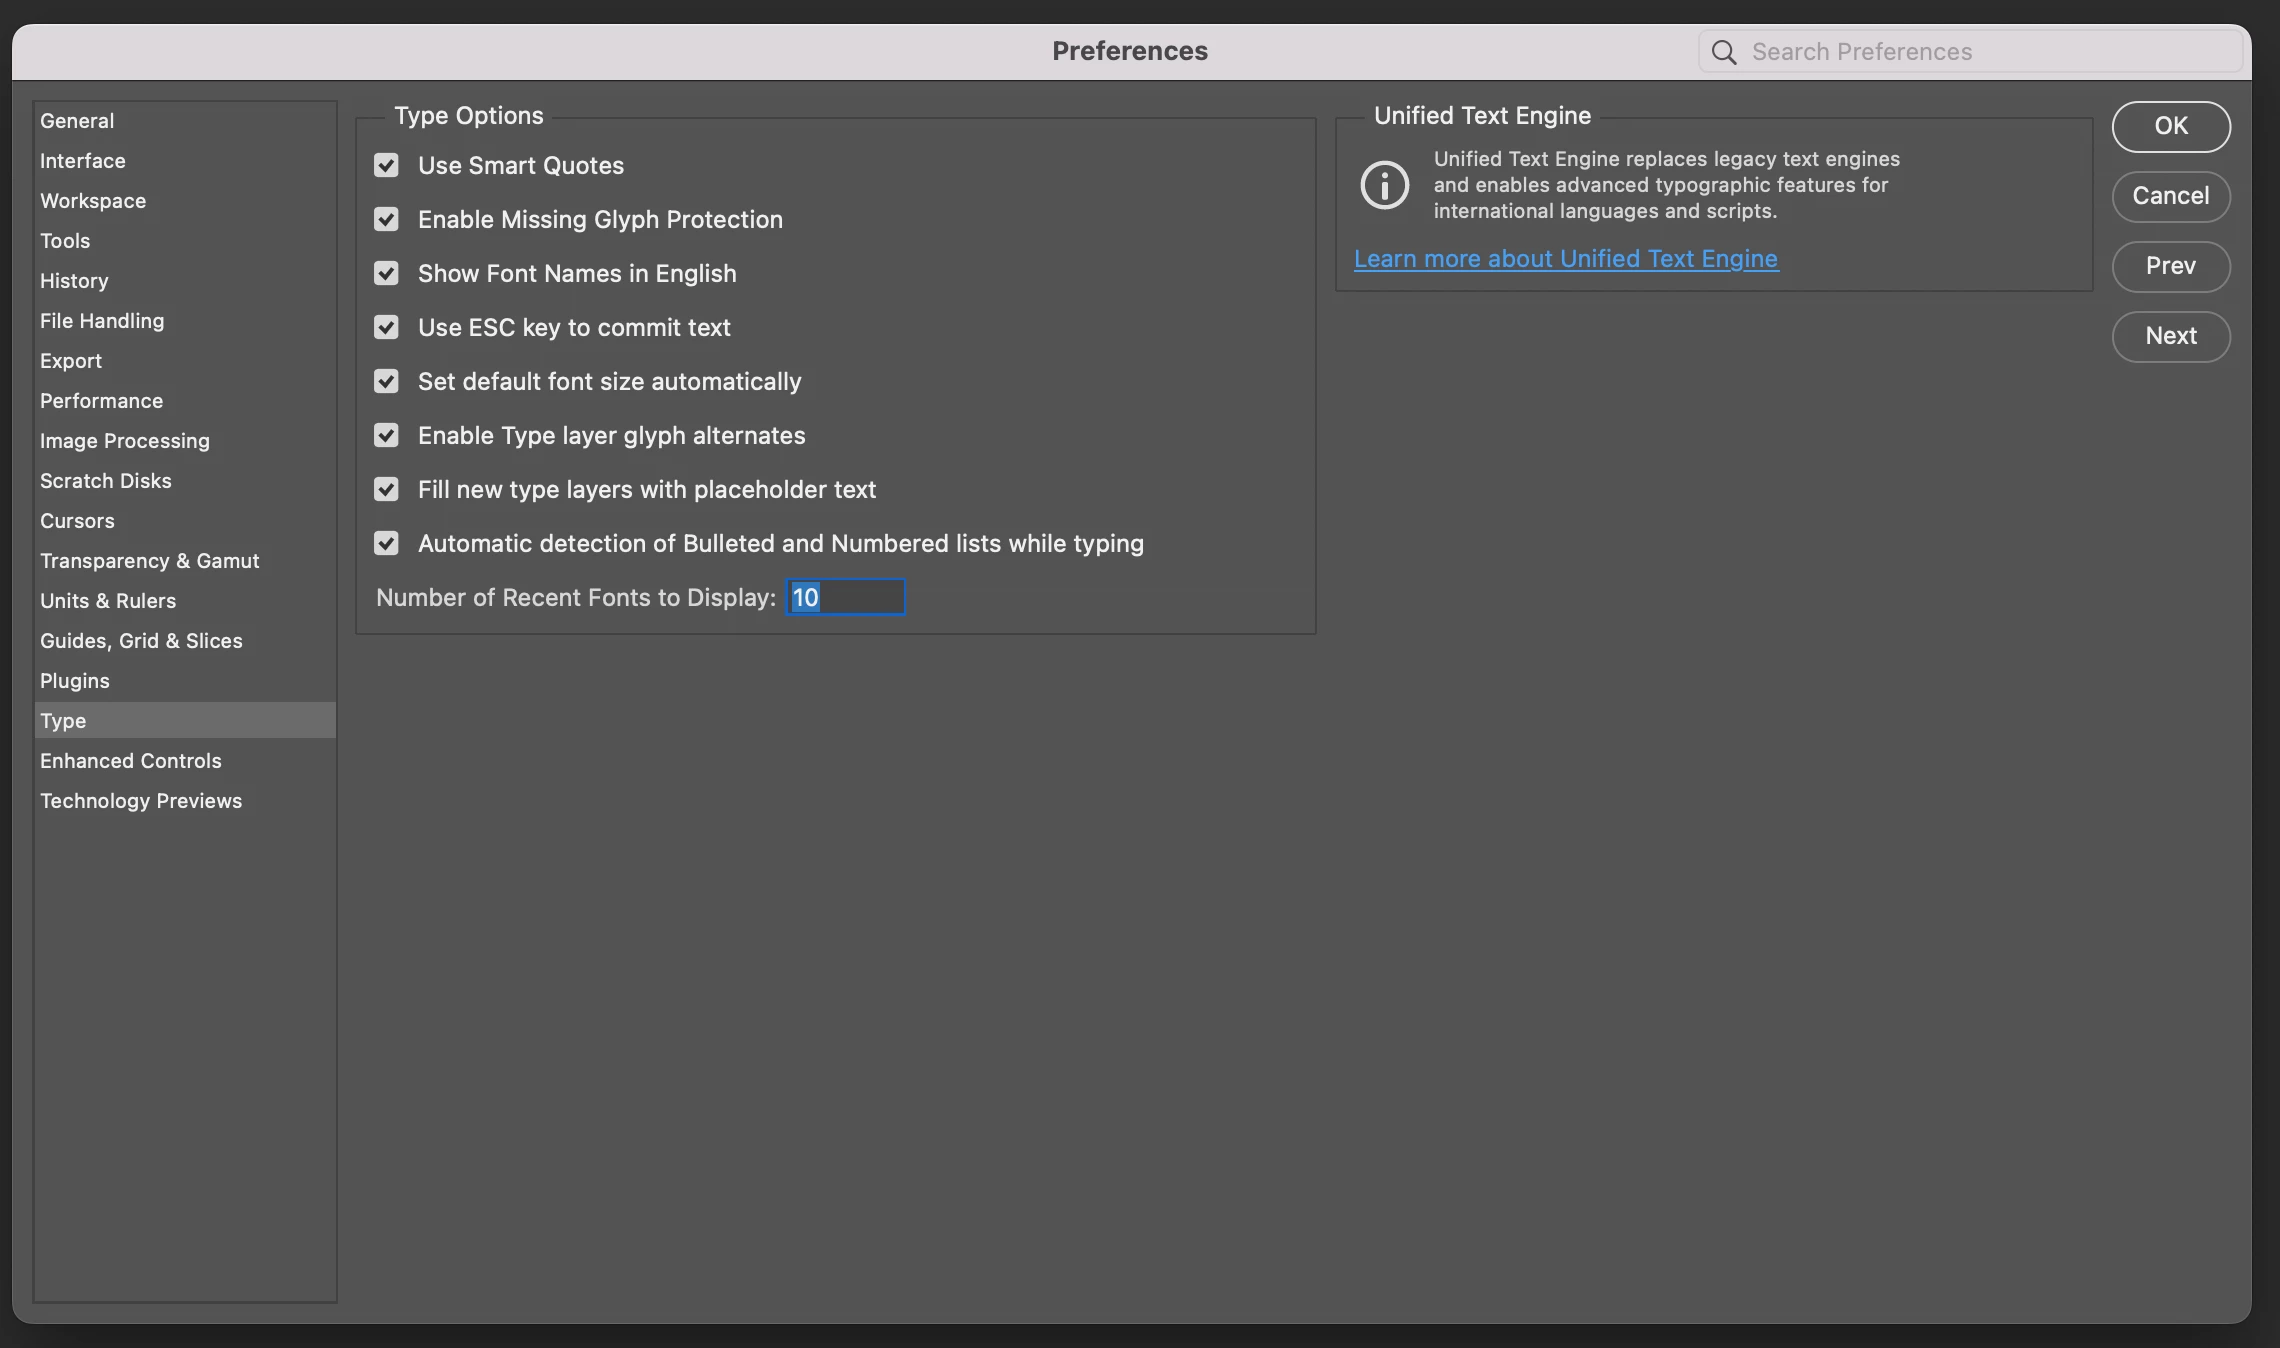Select Technology Previews in the sidebar
The width and height of the screenshot is (2280, 1348).
(x=141, y=801)
